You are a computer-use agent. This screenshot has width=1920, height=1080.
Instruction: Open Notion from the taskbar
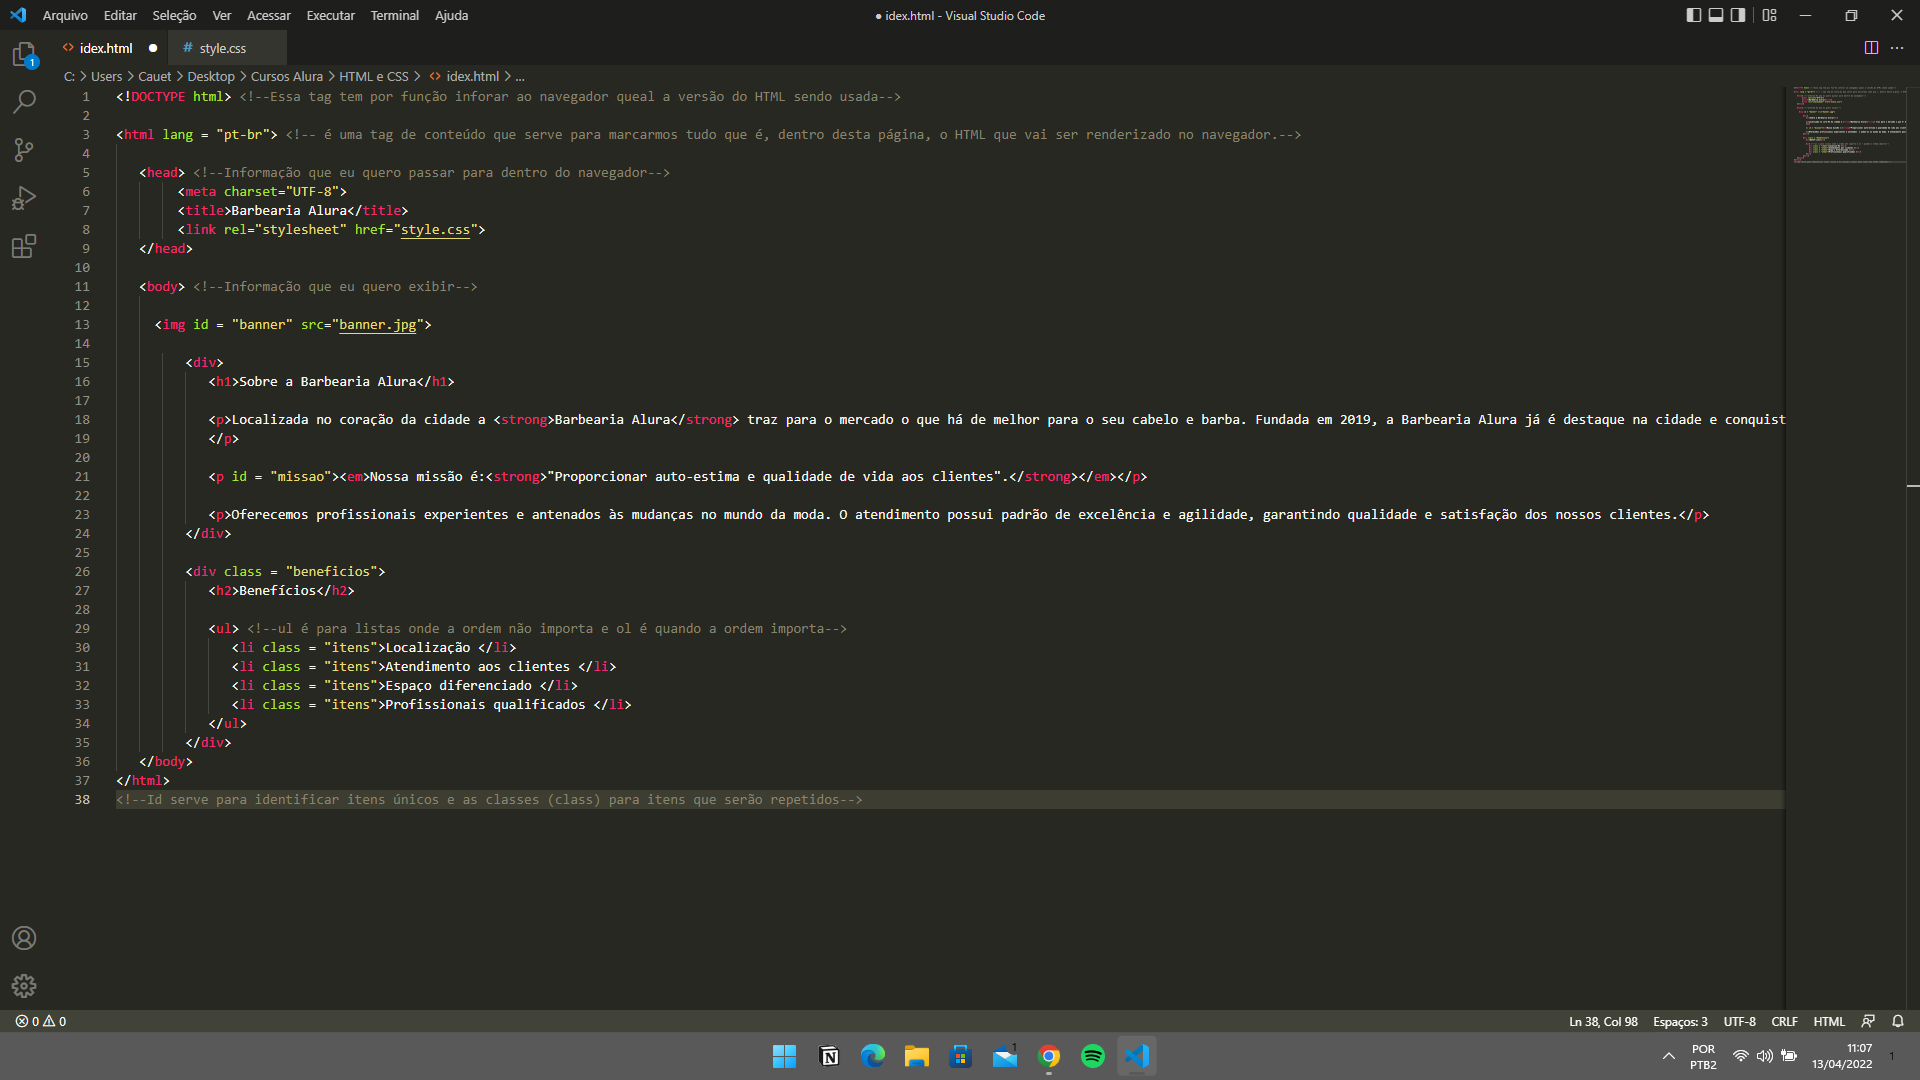tap(829, 1056)
